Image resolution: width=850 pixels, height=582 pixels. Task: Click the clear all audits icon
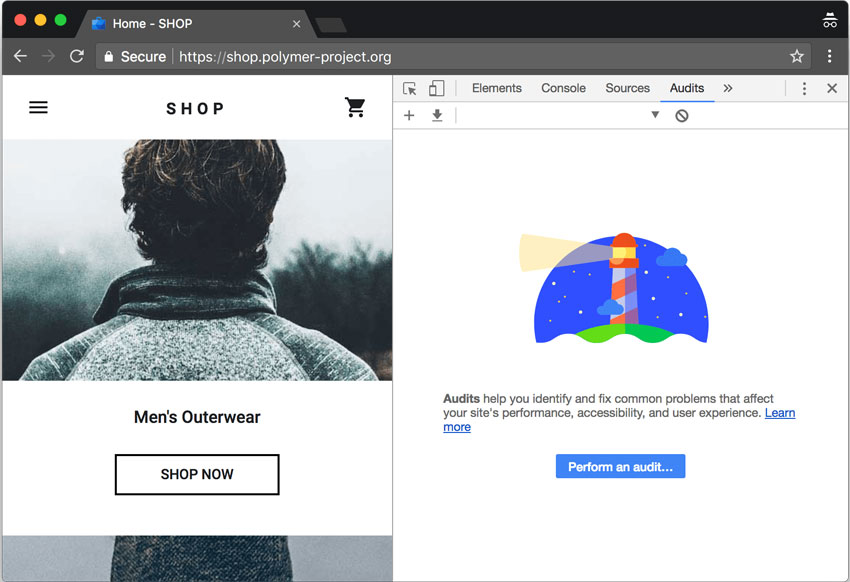(682, 116)
